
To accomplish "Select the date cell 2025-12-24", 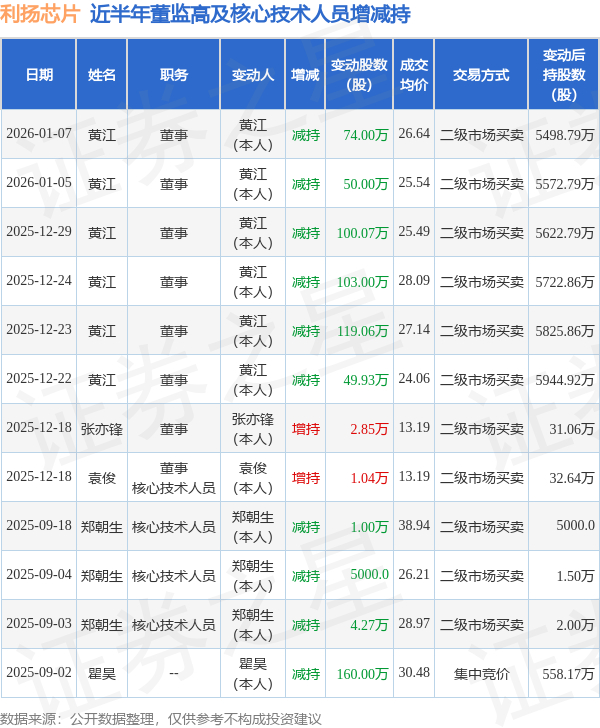I will [x=39, y=281].
